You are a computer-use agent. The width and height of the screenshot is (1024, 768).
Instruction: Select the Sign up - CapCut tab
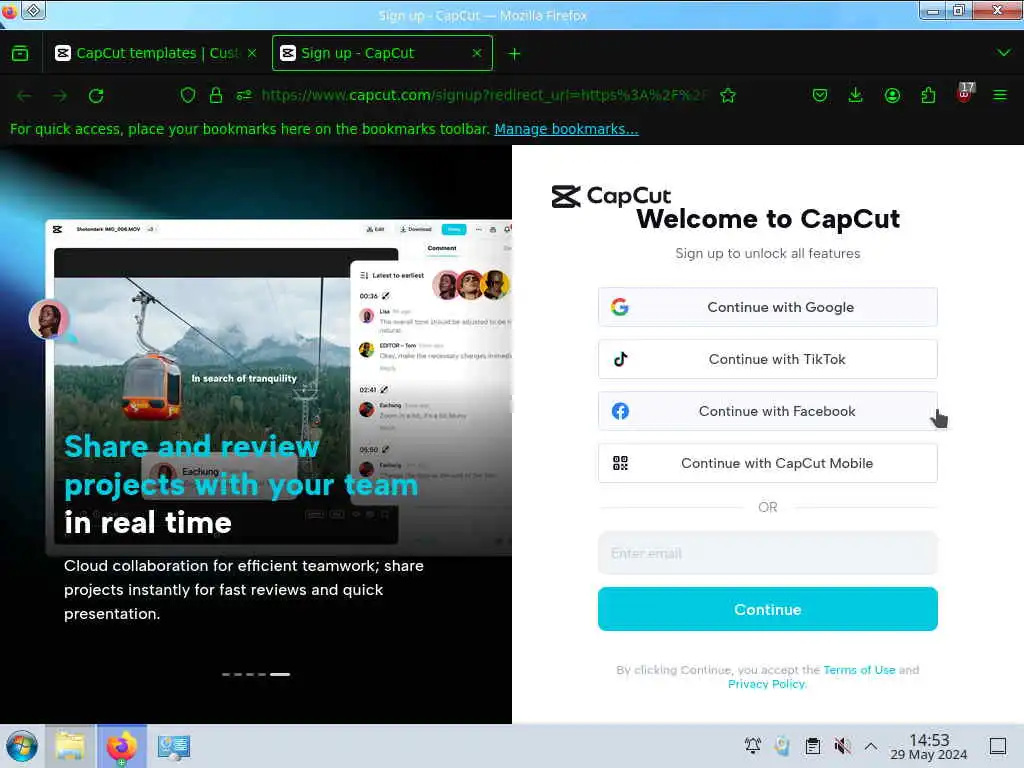click(x=382, y=53)
